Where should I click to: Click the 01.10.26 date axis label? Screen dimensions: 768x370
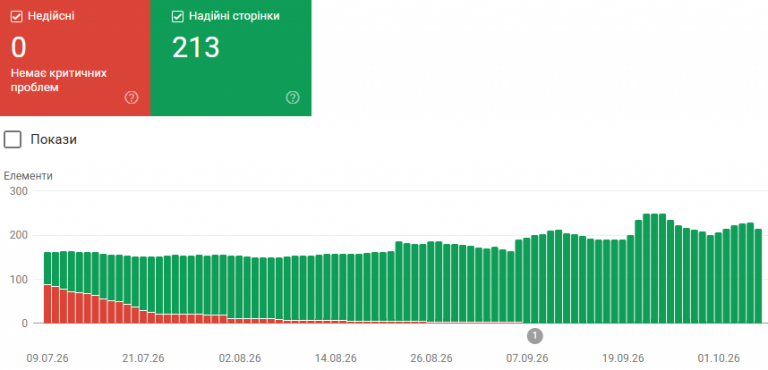(719, 358)
